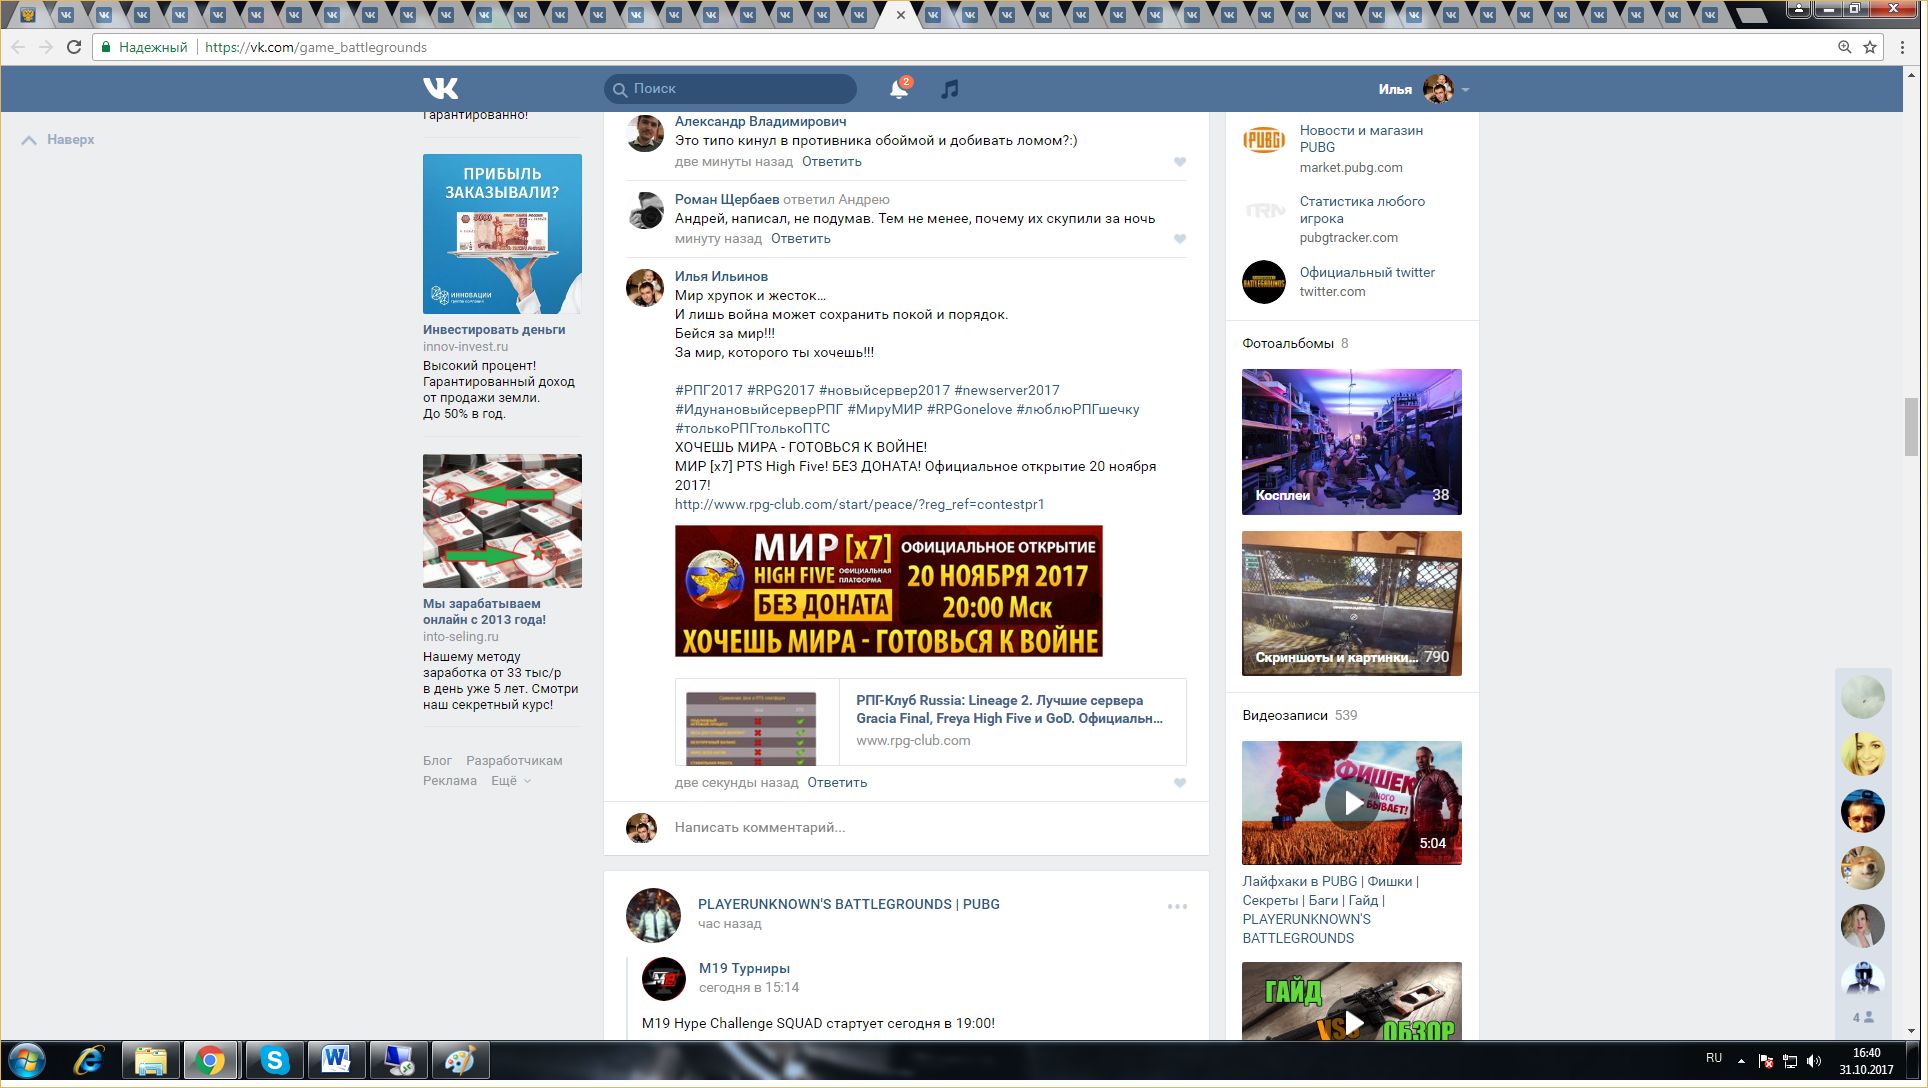Click the М19 Турниры avatar icon
The height and width of the screenshot is (1088, 1928).
664,979
